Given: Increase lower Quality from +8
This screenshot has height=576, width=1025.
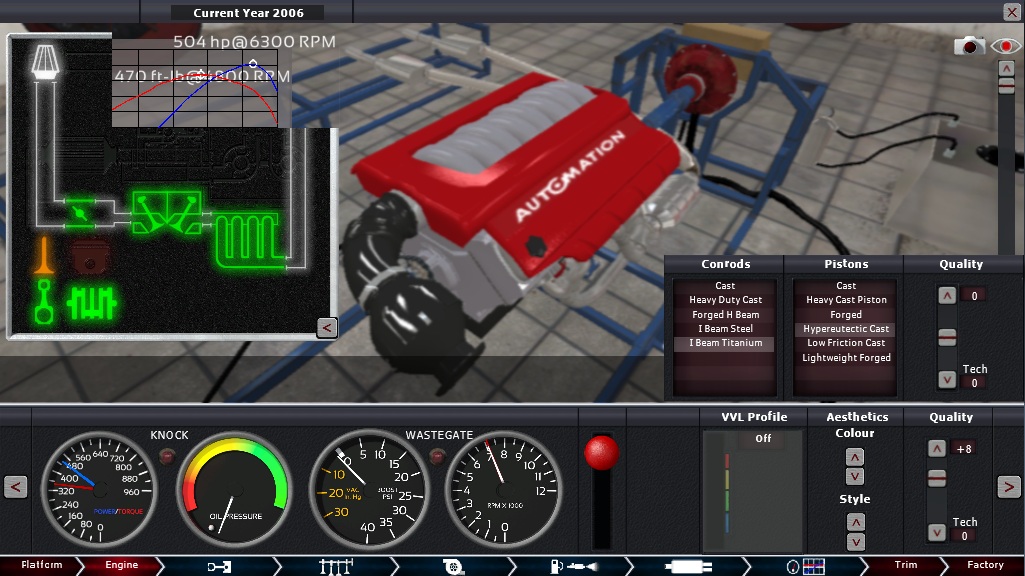Looking at the screenshot, I should coord(937,449).
